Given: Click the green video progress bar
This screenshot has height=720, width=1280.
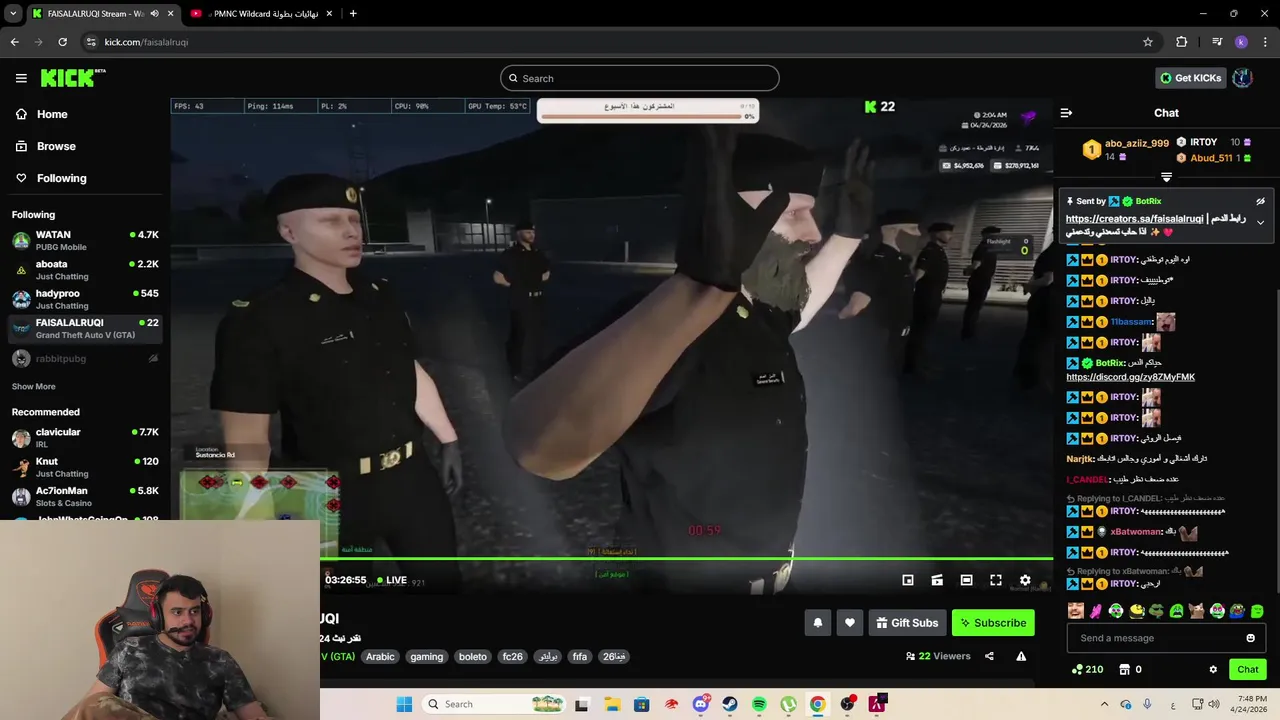Looking at the screenshot, I should pyautogui.click(x=686, y=559).
